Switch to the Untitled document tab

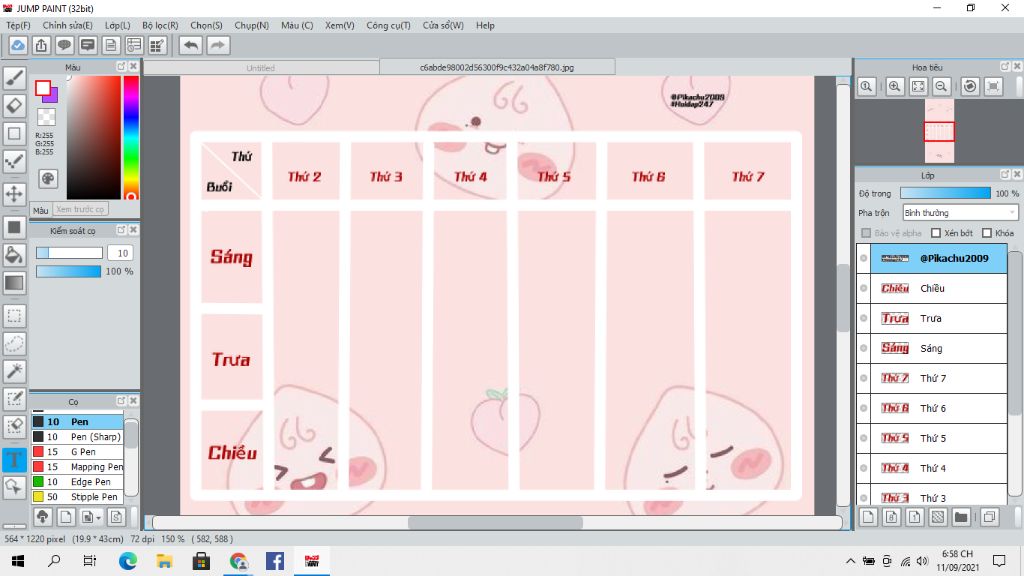pyautogui.click(x=261, y=67)
